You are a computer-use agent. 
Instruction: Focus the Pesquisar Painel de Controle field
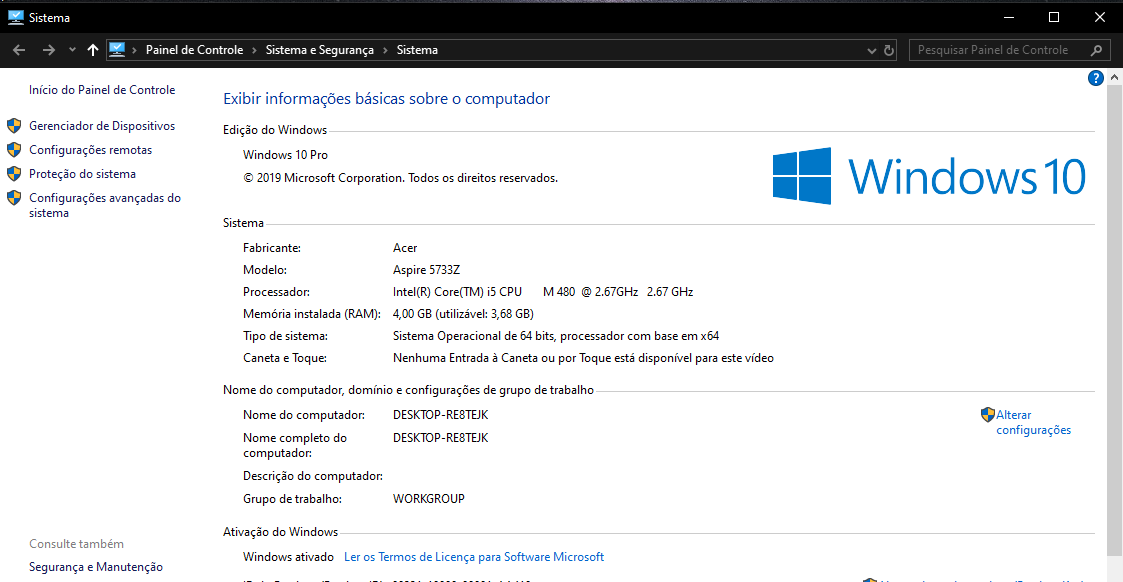1009,50
